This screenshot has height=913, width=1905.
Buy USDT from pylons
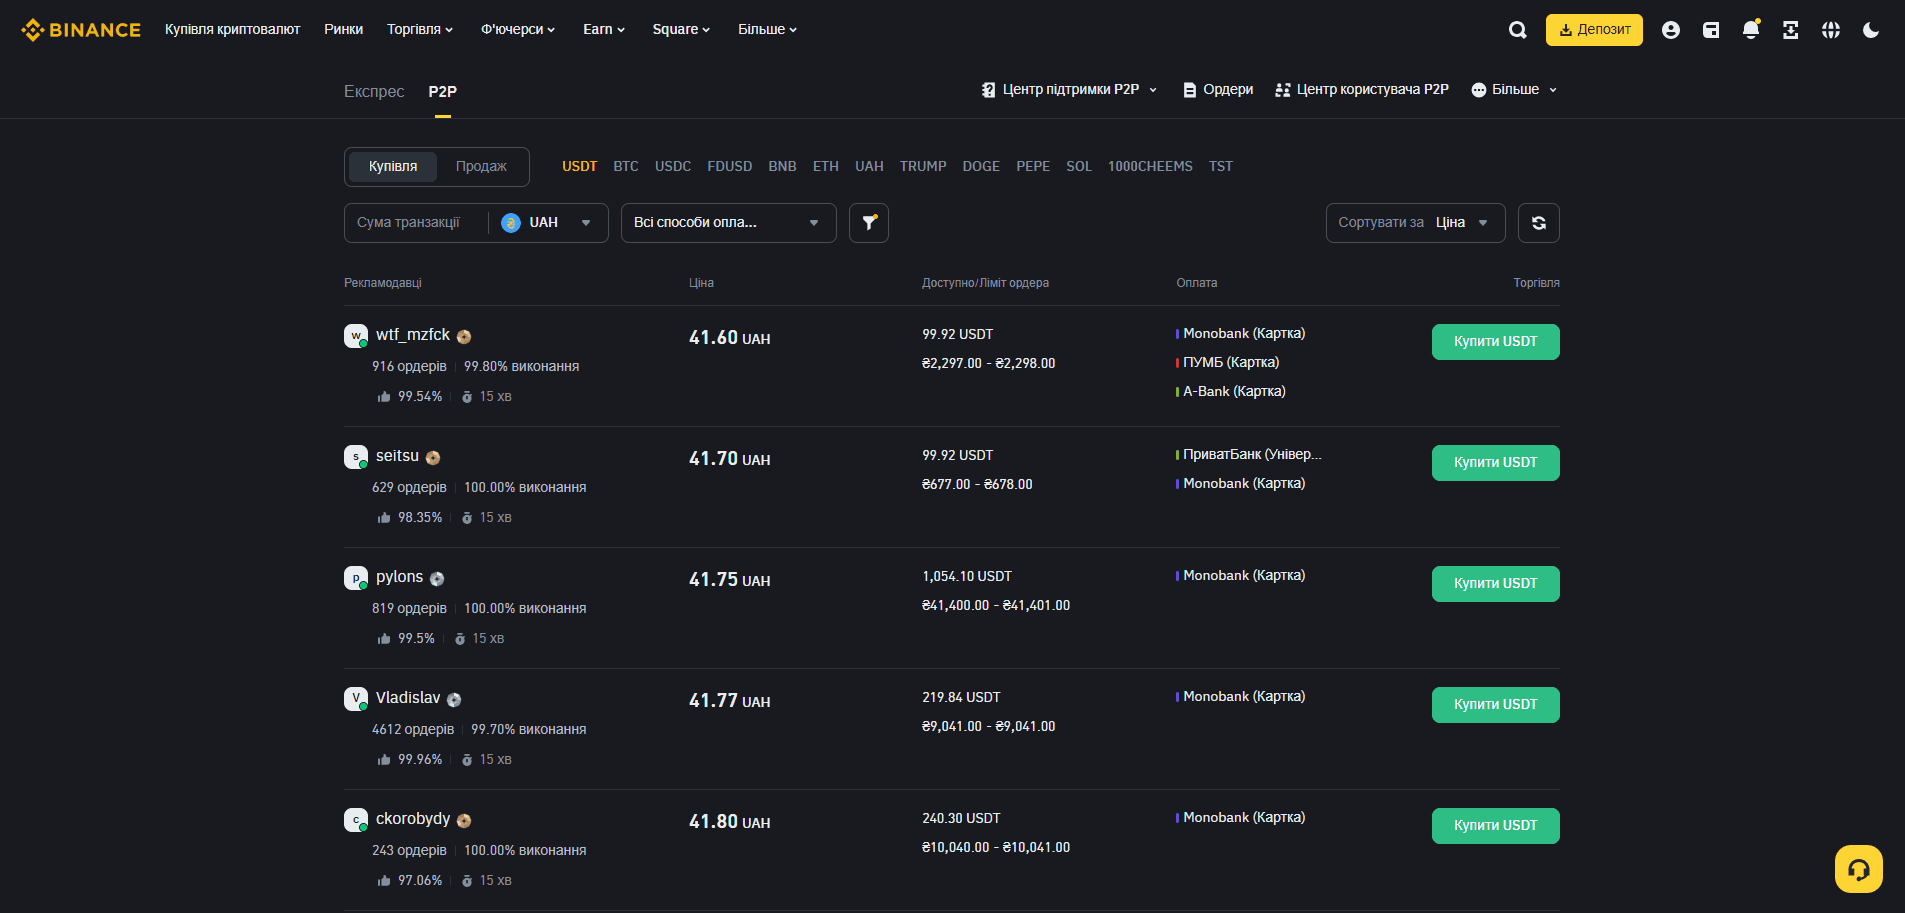click(x=1495, y=584)
